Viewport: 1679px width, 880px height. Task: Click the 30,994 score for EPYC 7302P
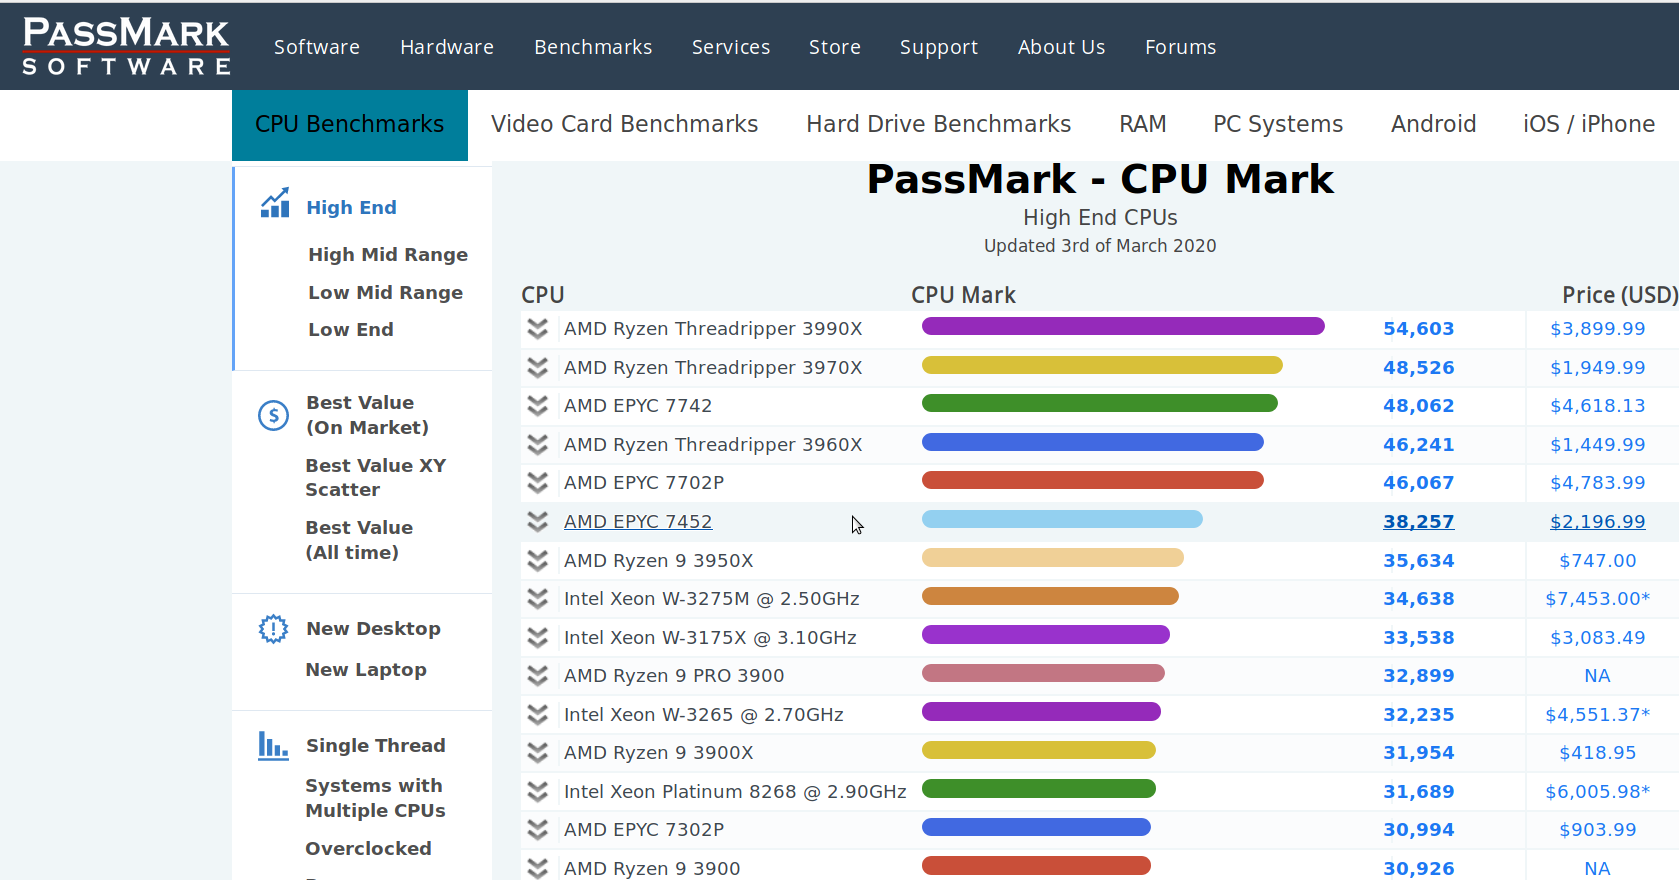pyautogui.click(x=1418, y=830)
